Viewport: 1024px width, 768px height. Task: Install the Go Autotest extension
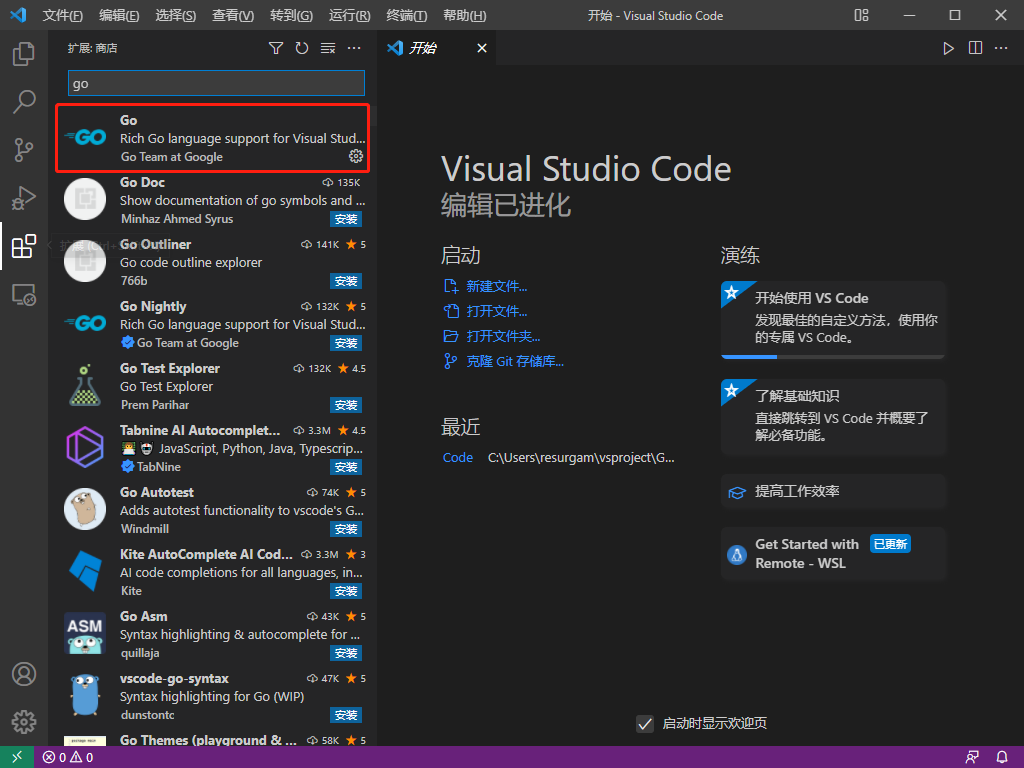click(x=346, y=530)
